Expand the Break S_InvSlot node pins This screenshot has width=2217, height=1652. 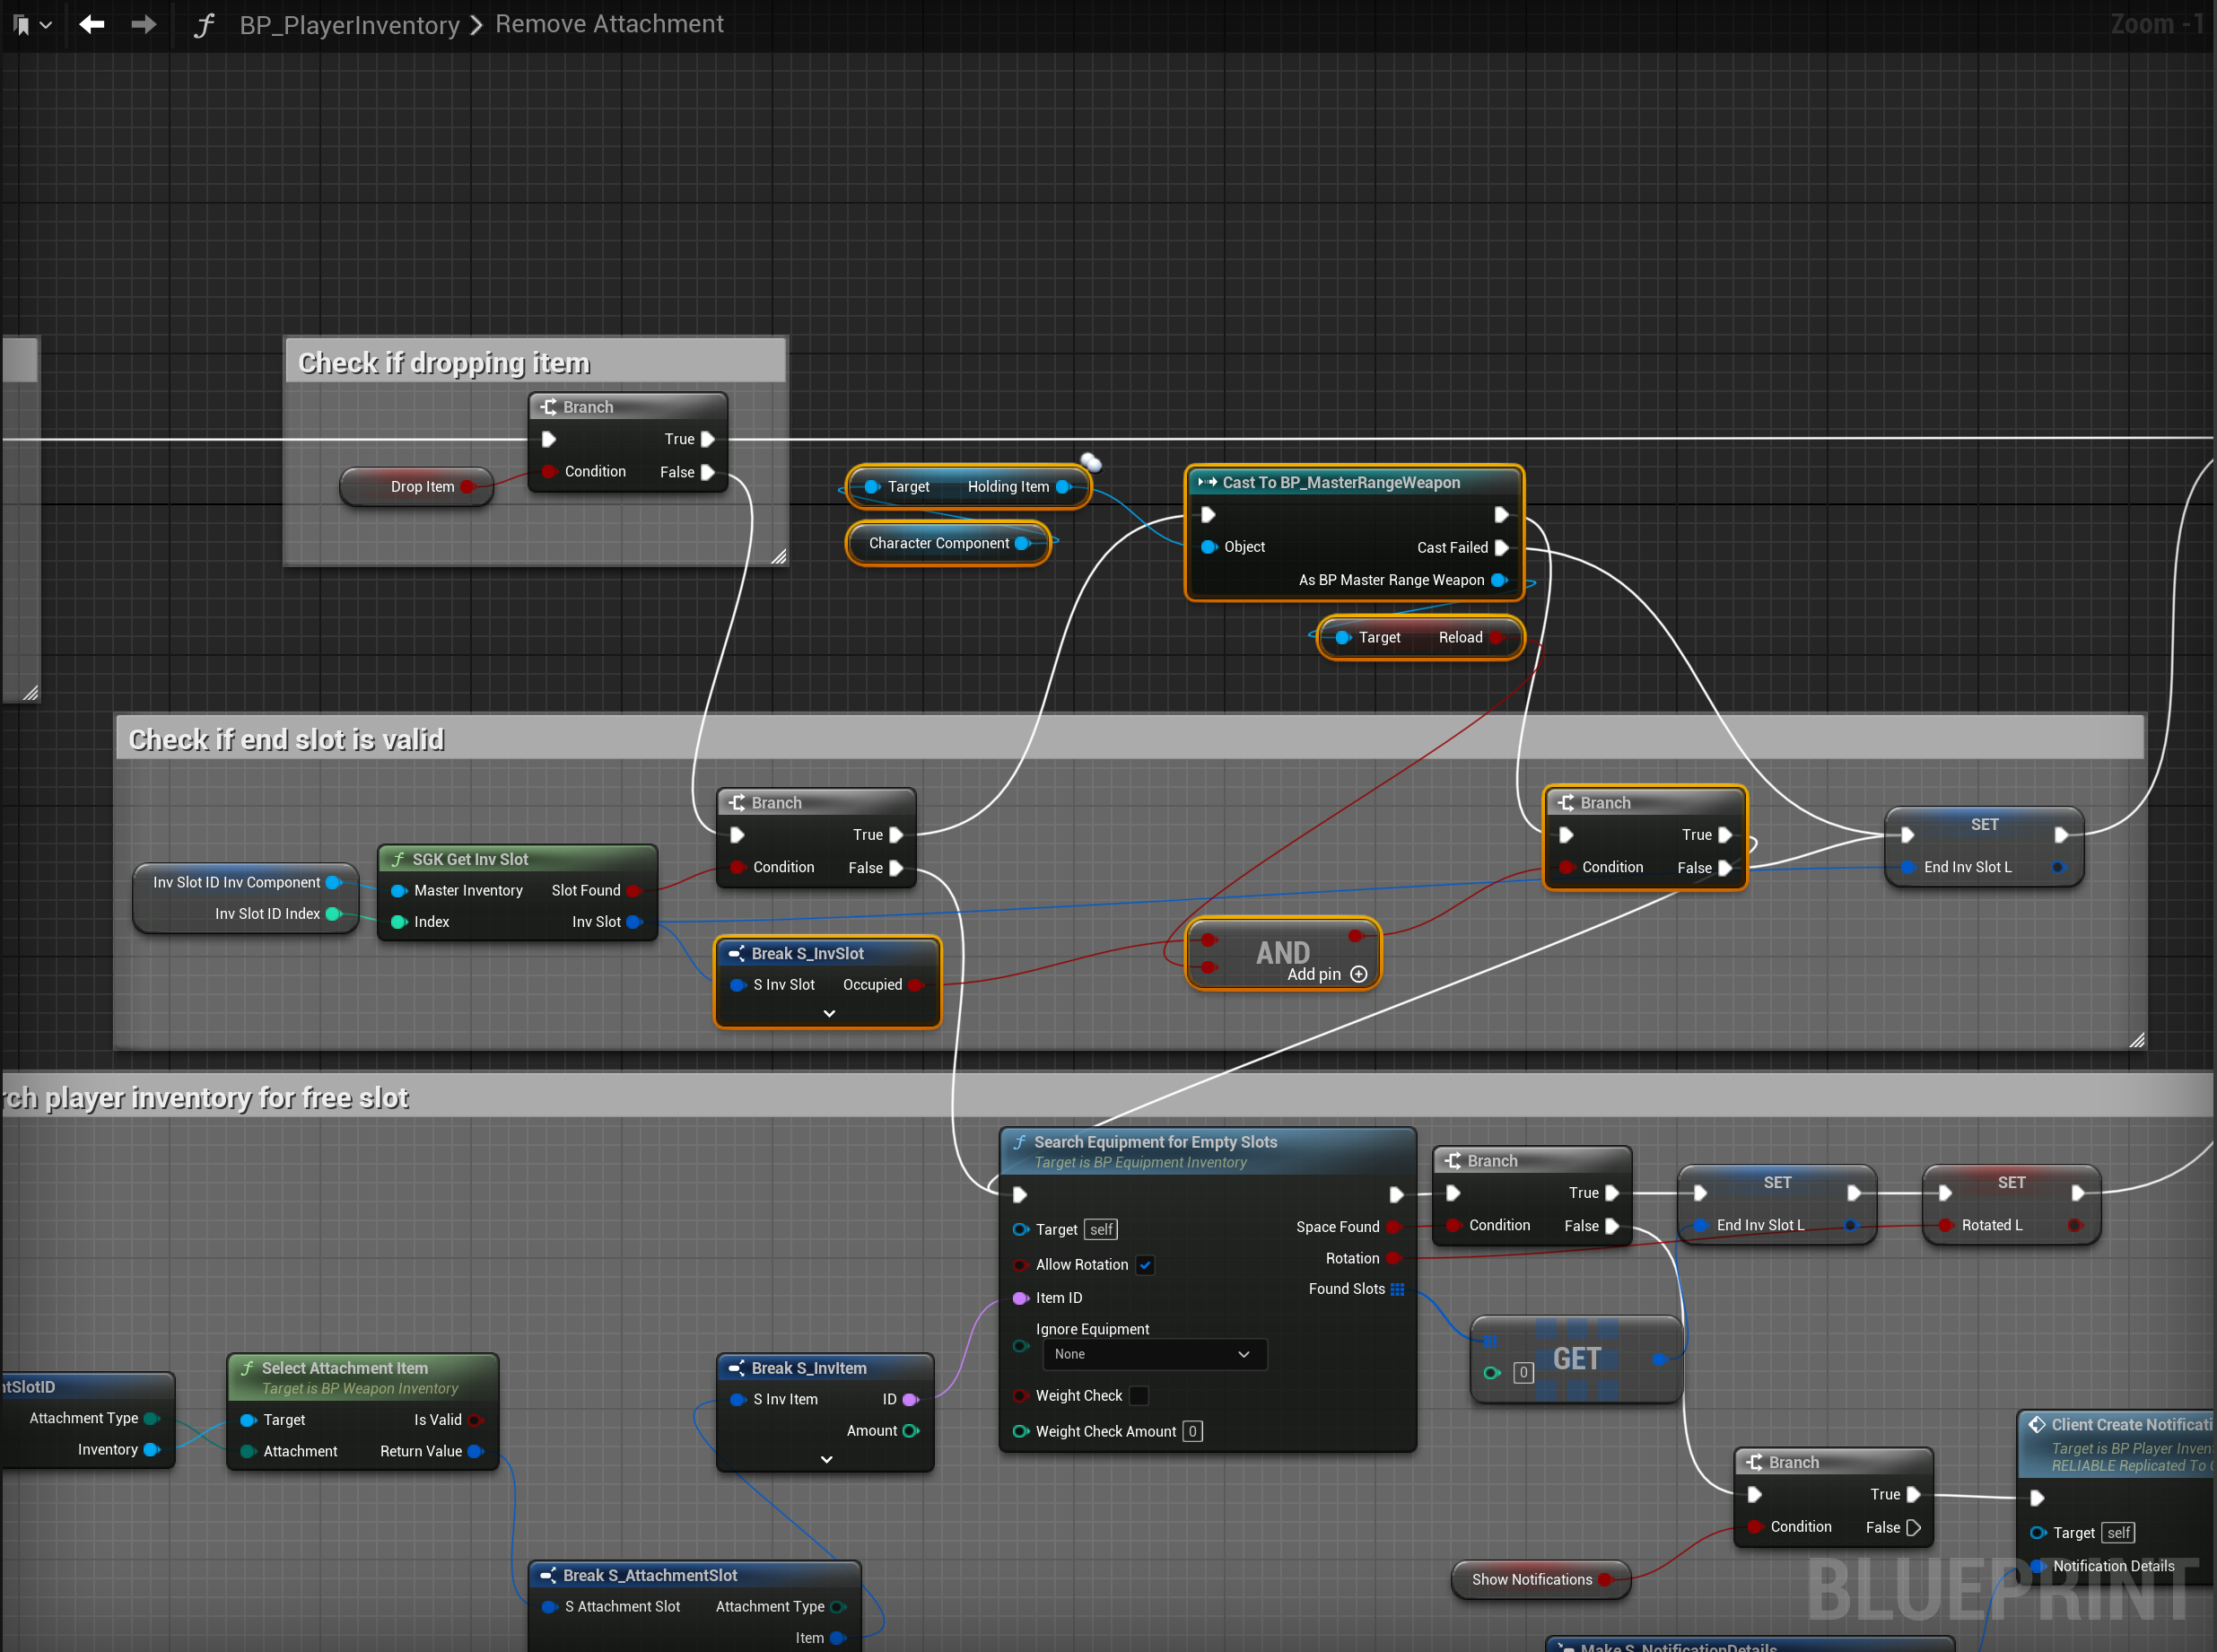pos(828,1013)
